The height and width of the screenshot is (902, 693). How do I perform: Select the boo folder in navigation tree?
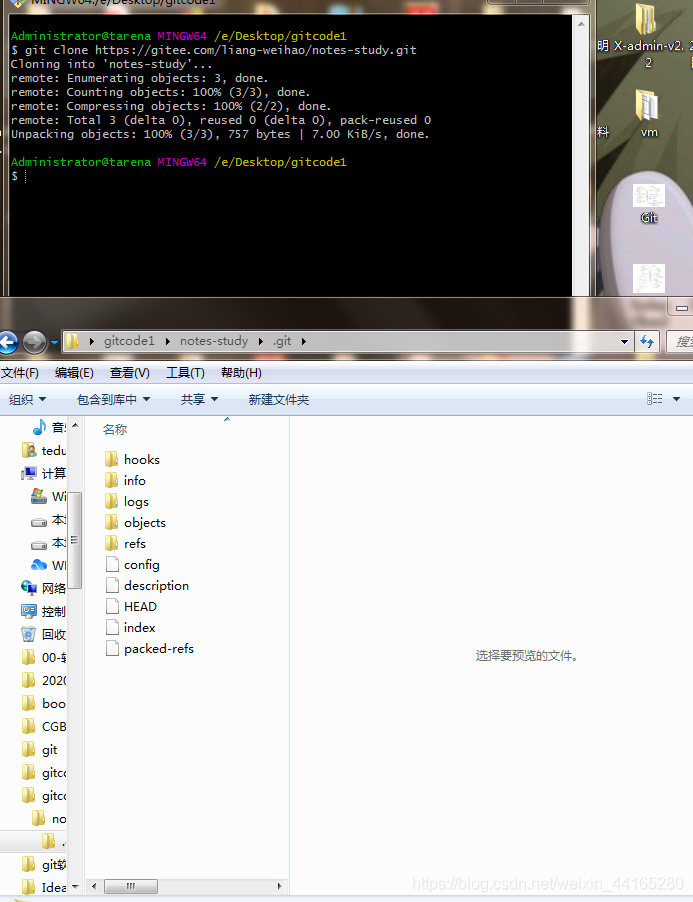(x=44, y=703)
